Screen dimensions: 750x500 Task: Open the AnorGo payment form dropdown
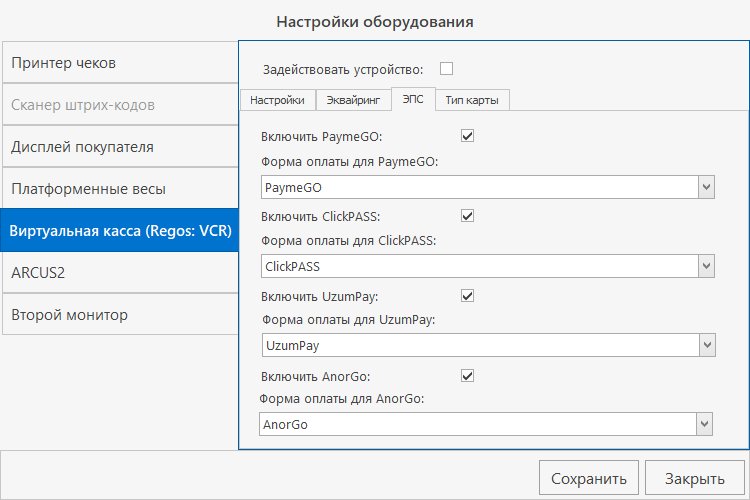704,424
